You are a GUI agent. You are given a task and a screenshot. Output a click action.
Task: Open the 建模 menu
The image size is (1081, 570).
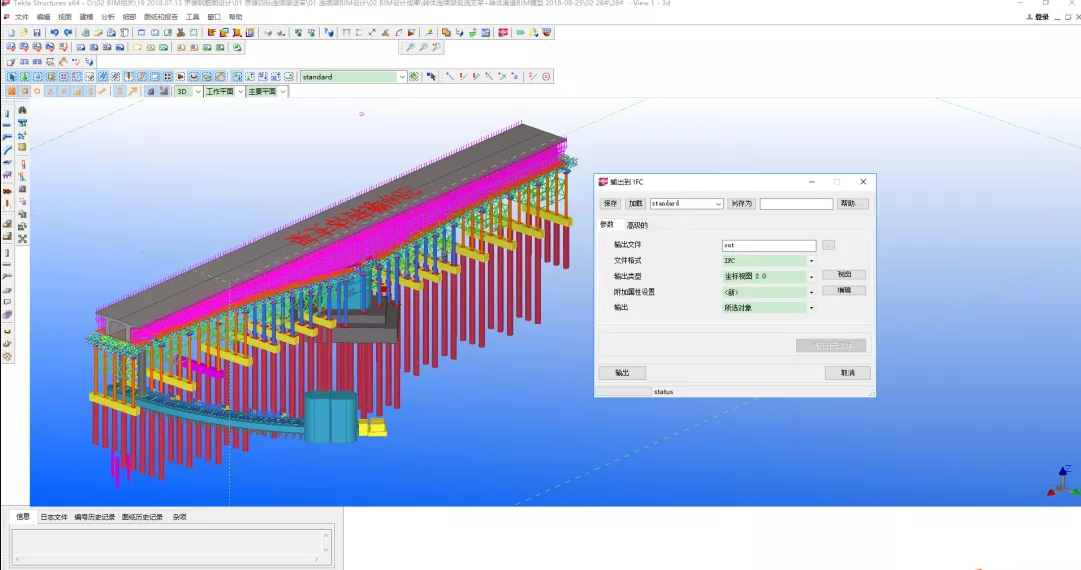(x=86, y=17)
